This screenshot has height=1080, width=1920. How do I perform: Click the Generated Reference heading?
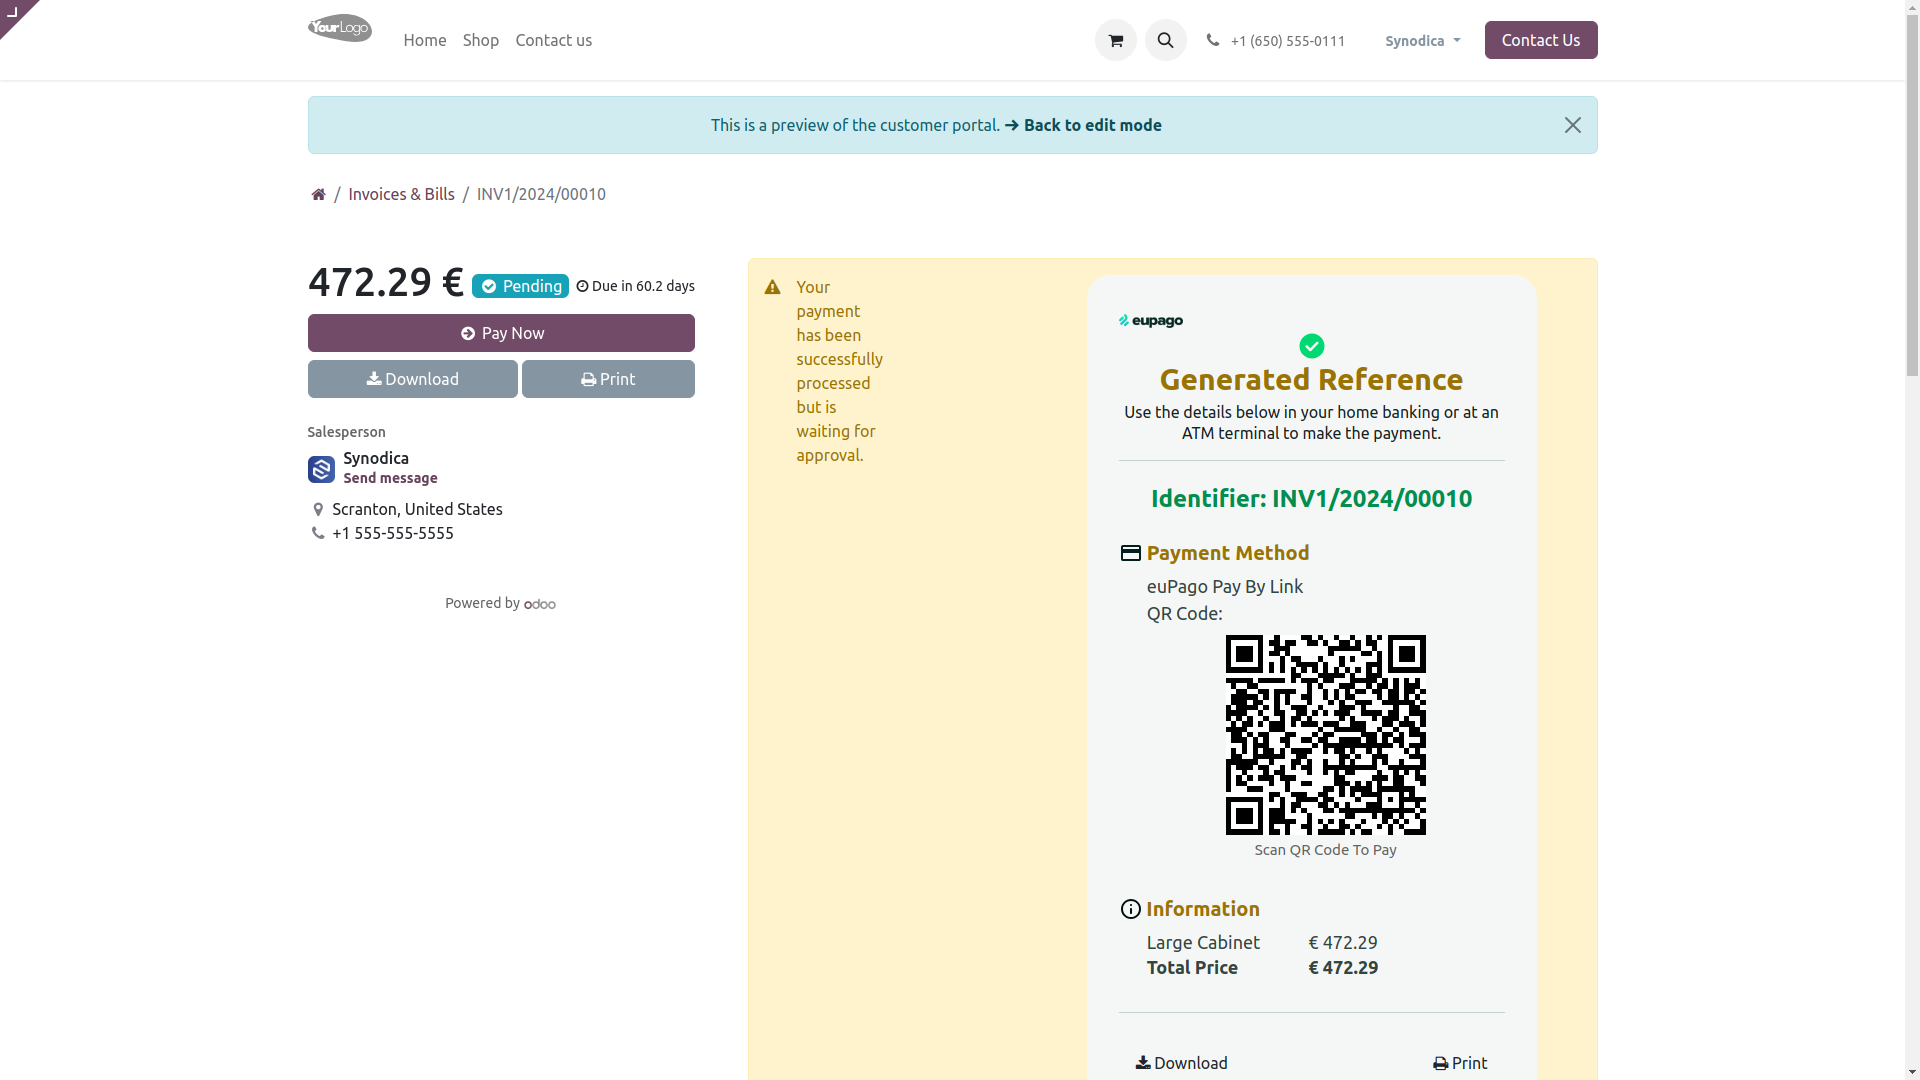pos(1311,379)
